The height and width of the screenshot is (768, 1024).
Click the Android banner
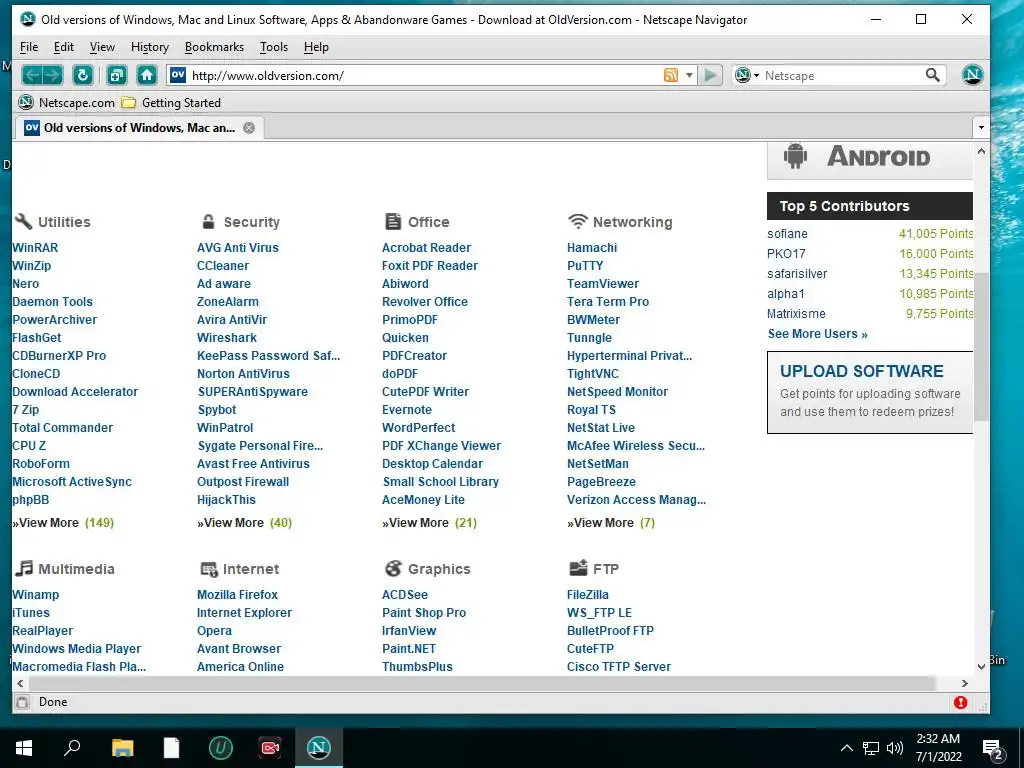tap(870, 160)
